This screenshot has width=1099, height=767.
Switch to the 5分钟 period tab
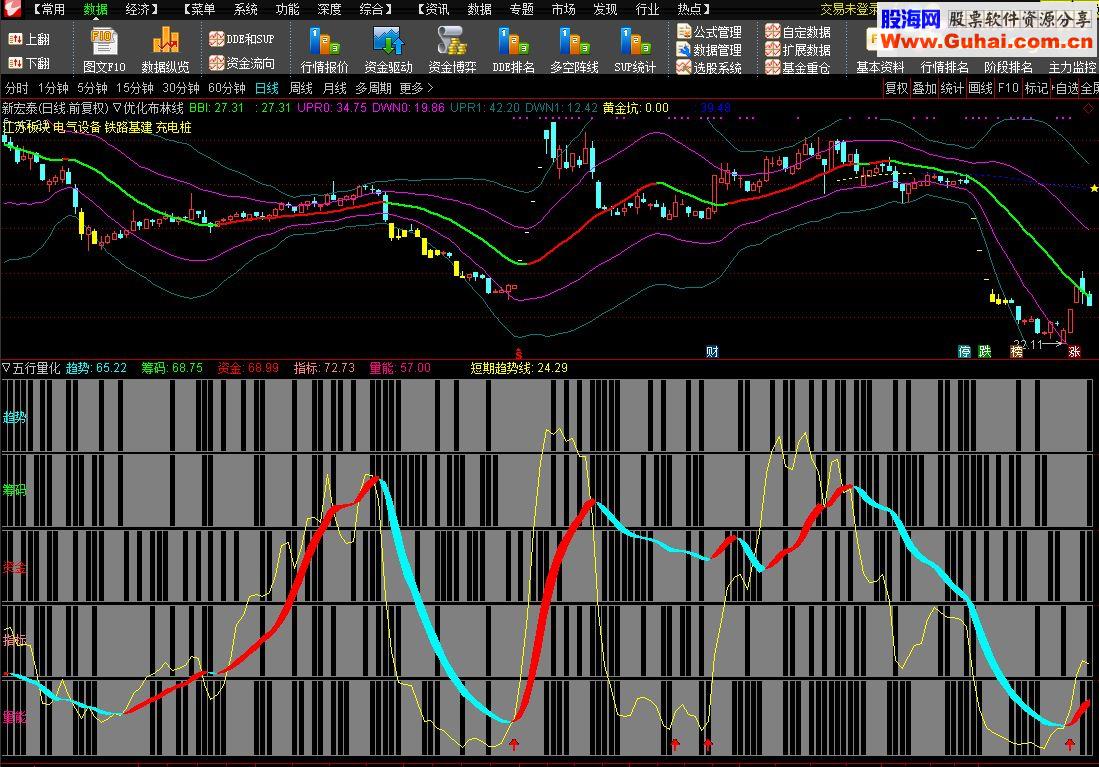point(93,88)
